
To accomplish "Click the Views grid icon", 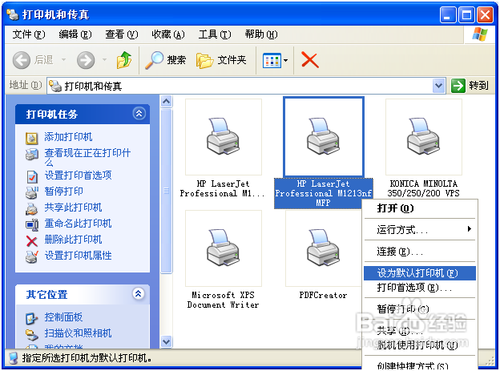I will point(272,61).
